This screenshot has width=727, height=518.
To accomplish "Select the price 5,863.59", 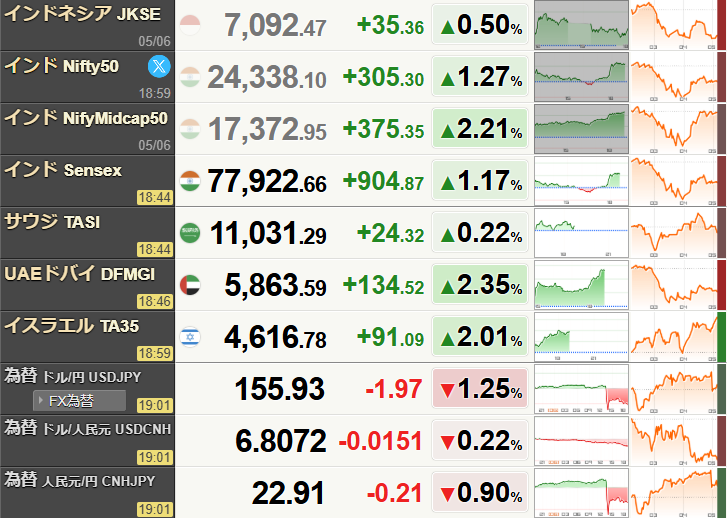I will 275,285.
